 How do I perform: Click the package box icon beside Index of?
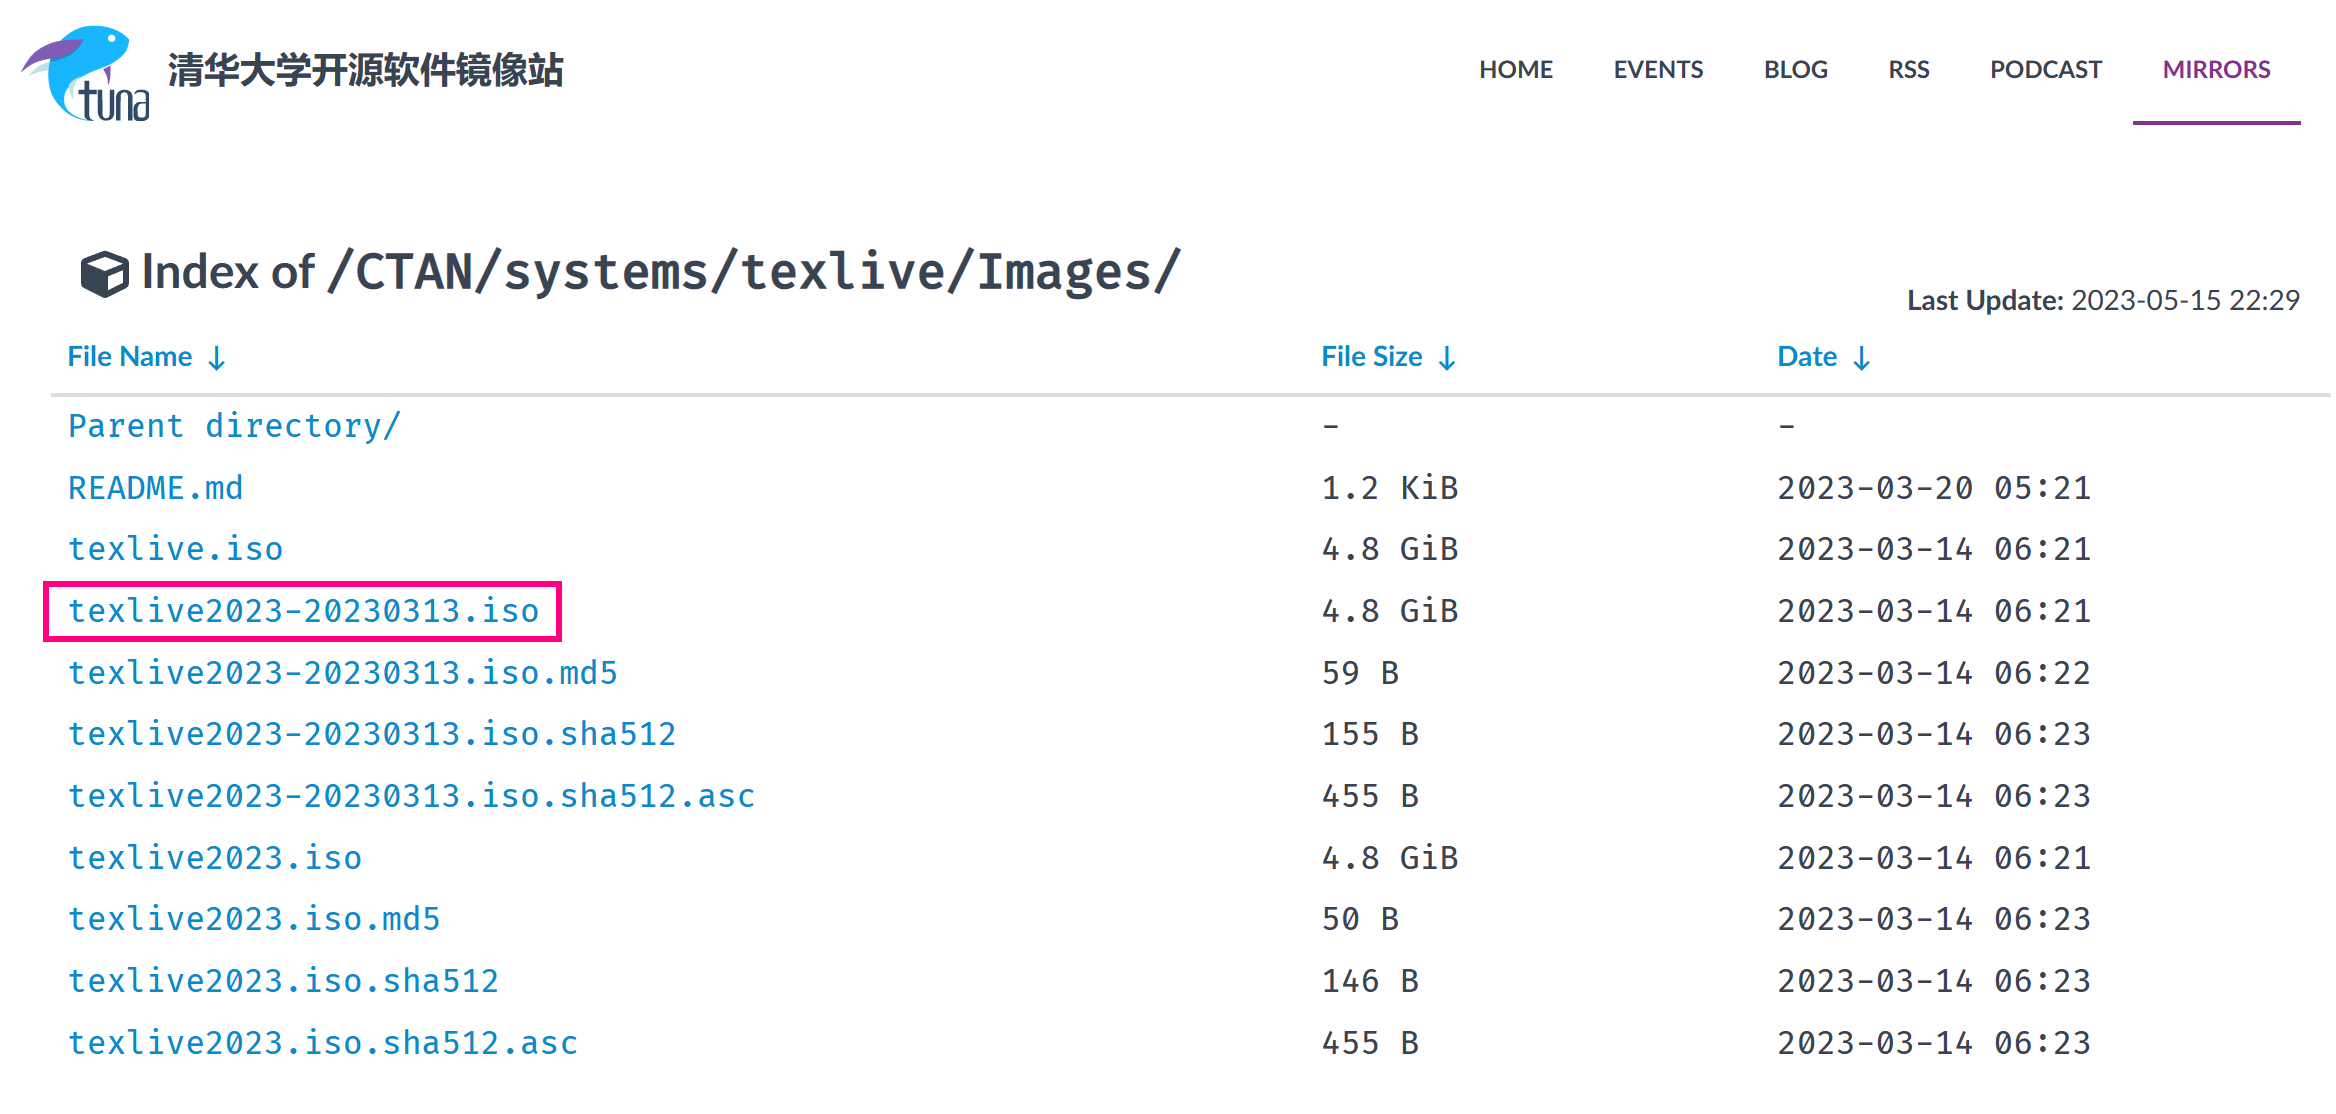pos(104,274)
